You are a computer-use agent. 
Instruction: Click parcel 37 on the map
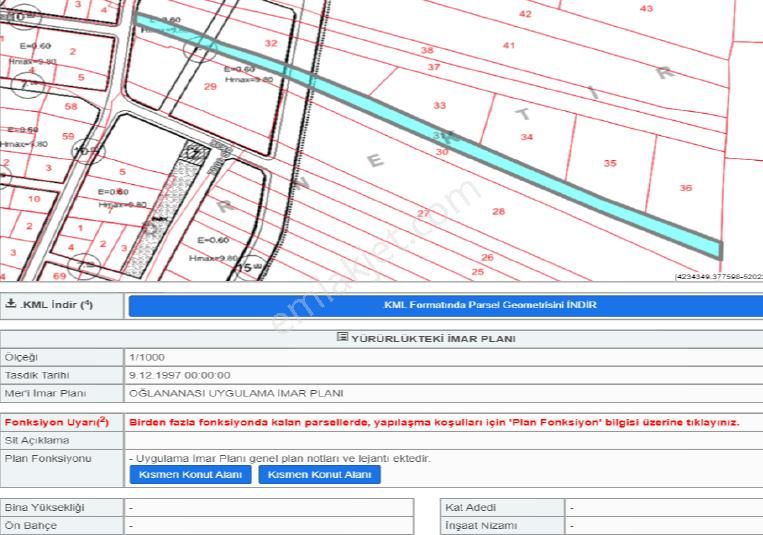point(434,67)
